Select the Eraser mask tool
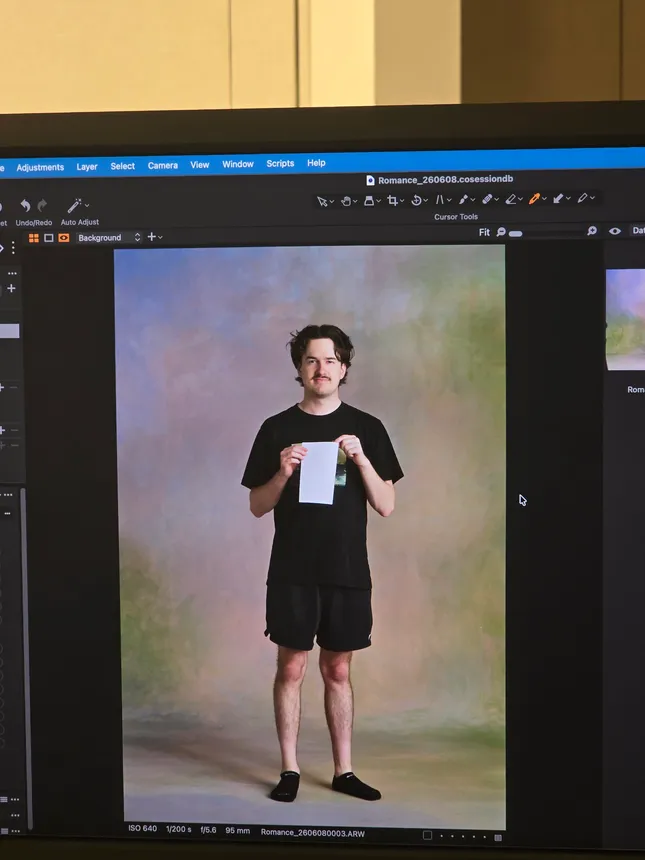The height and width of the screenshot is (860, 645). pyautogui.click(x=511, y=199)
